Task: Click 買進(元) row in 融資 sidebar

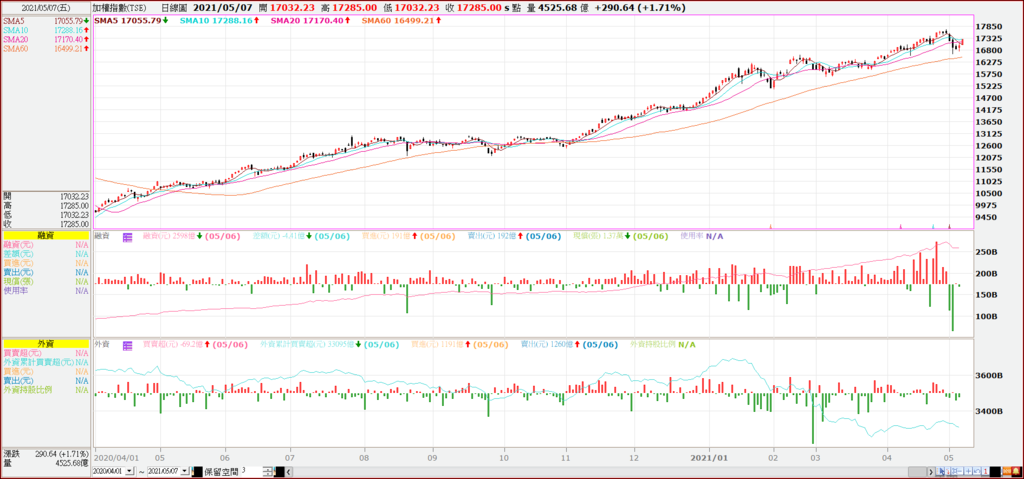Action: (x=46, y=263)
